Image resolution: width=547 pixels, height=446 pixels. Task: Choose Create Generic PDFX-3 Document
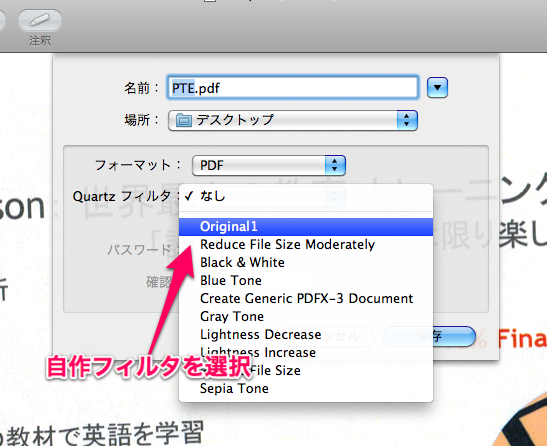point(306,298)
